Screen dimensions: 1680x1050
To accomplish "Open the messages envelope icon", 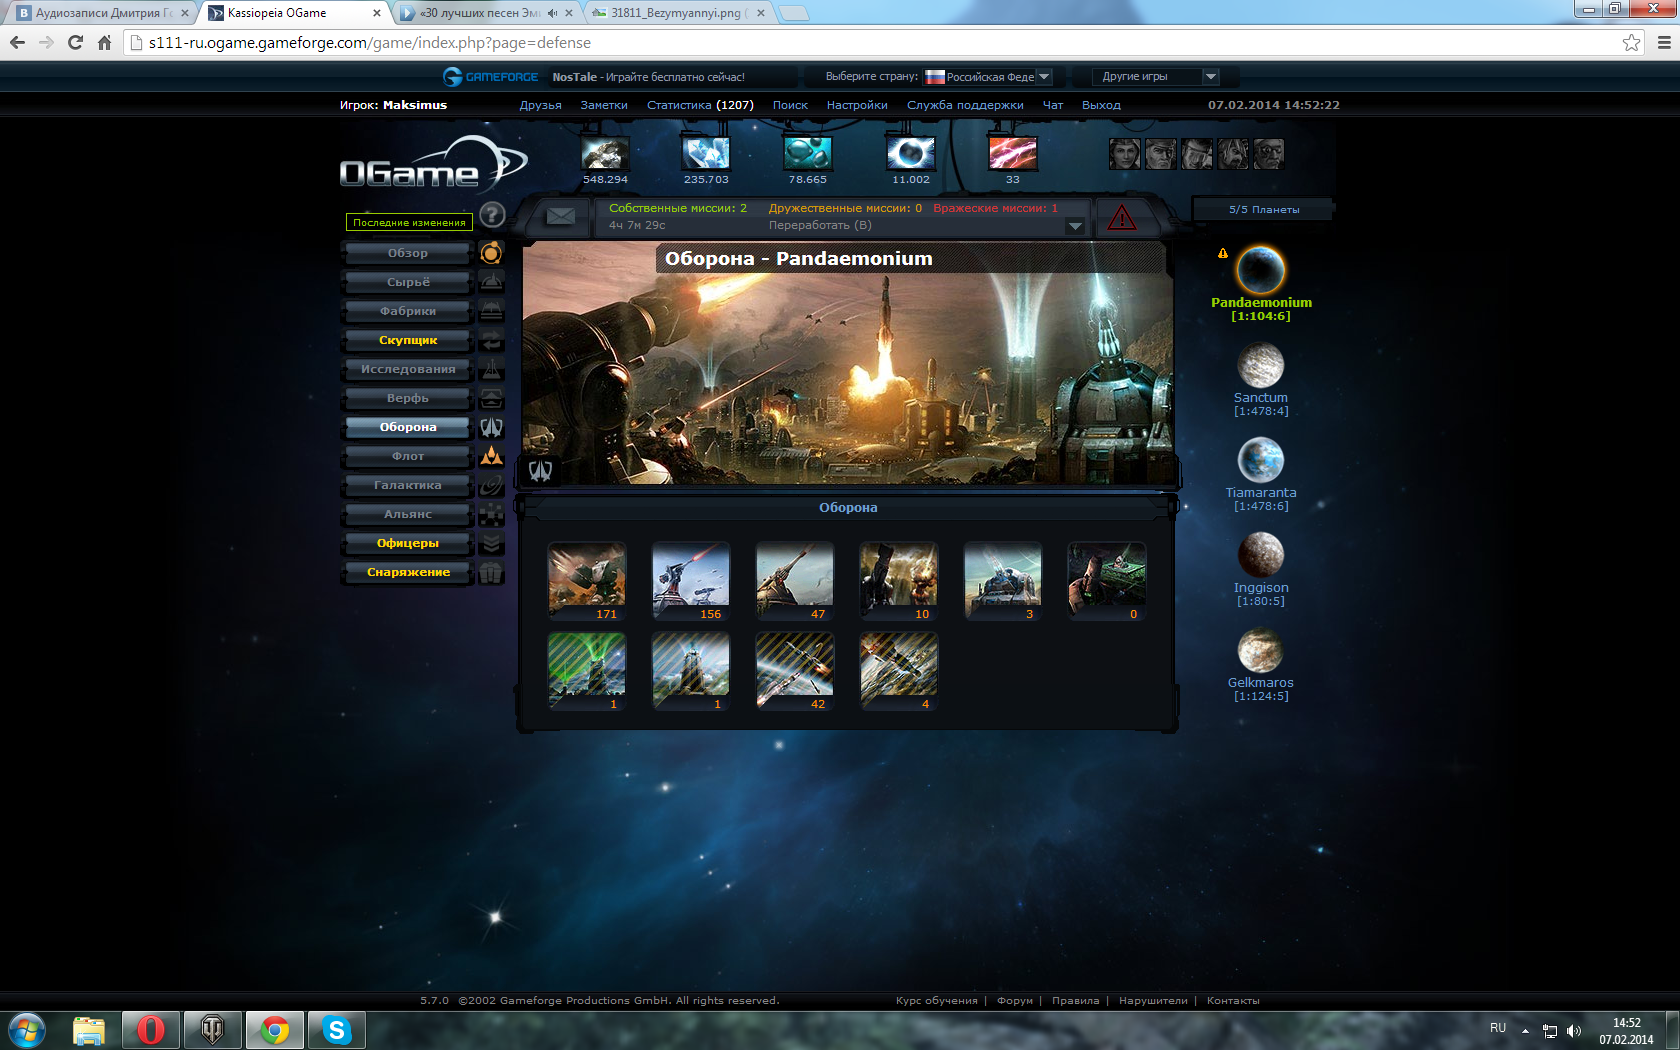I will [560, 216].
